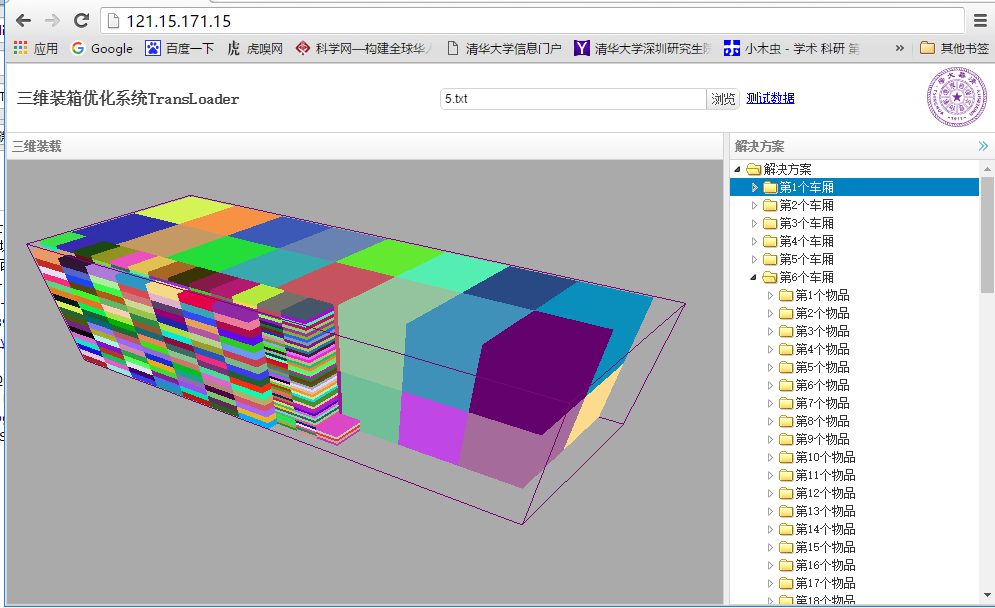Collapse the 第6个车厢 tree node
The height and width of the screenshot is (608, 995).
pos(755,277)
